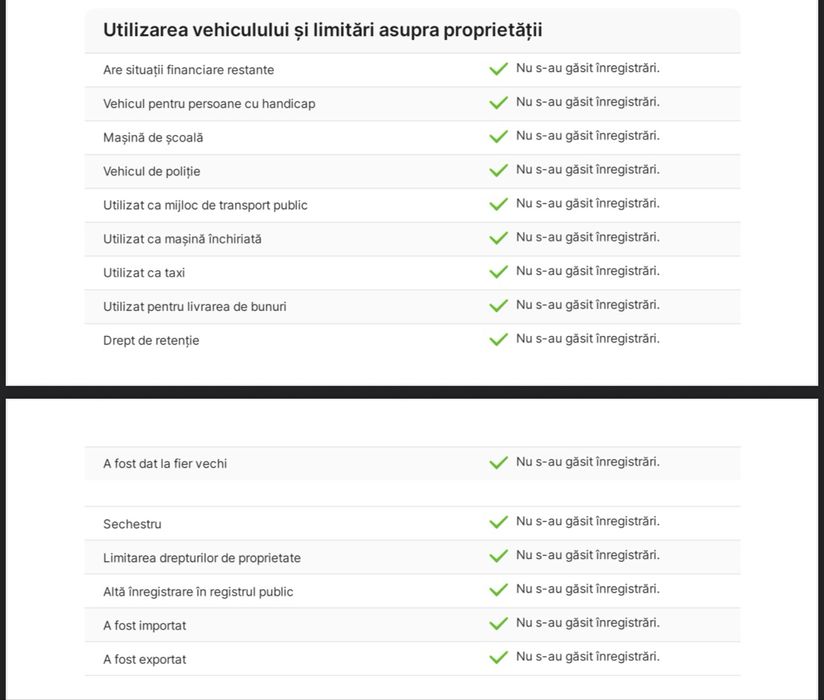
Task: Select 'Altă înregistrare în registrul public' label
Action: click(198, 592)
